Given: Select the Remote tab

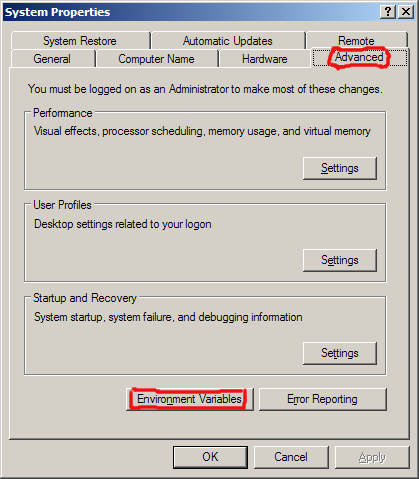Looking at the screenshot, I should tap(356, 41).
